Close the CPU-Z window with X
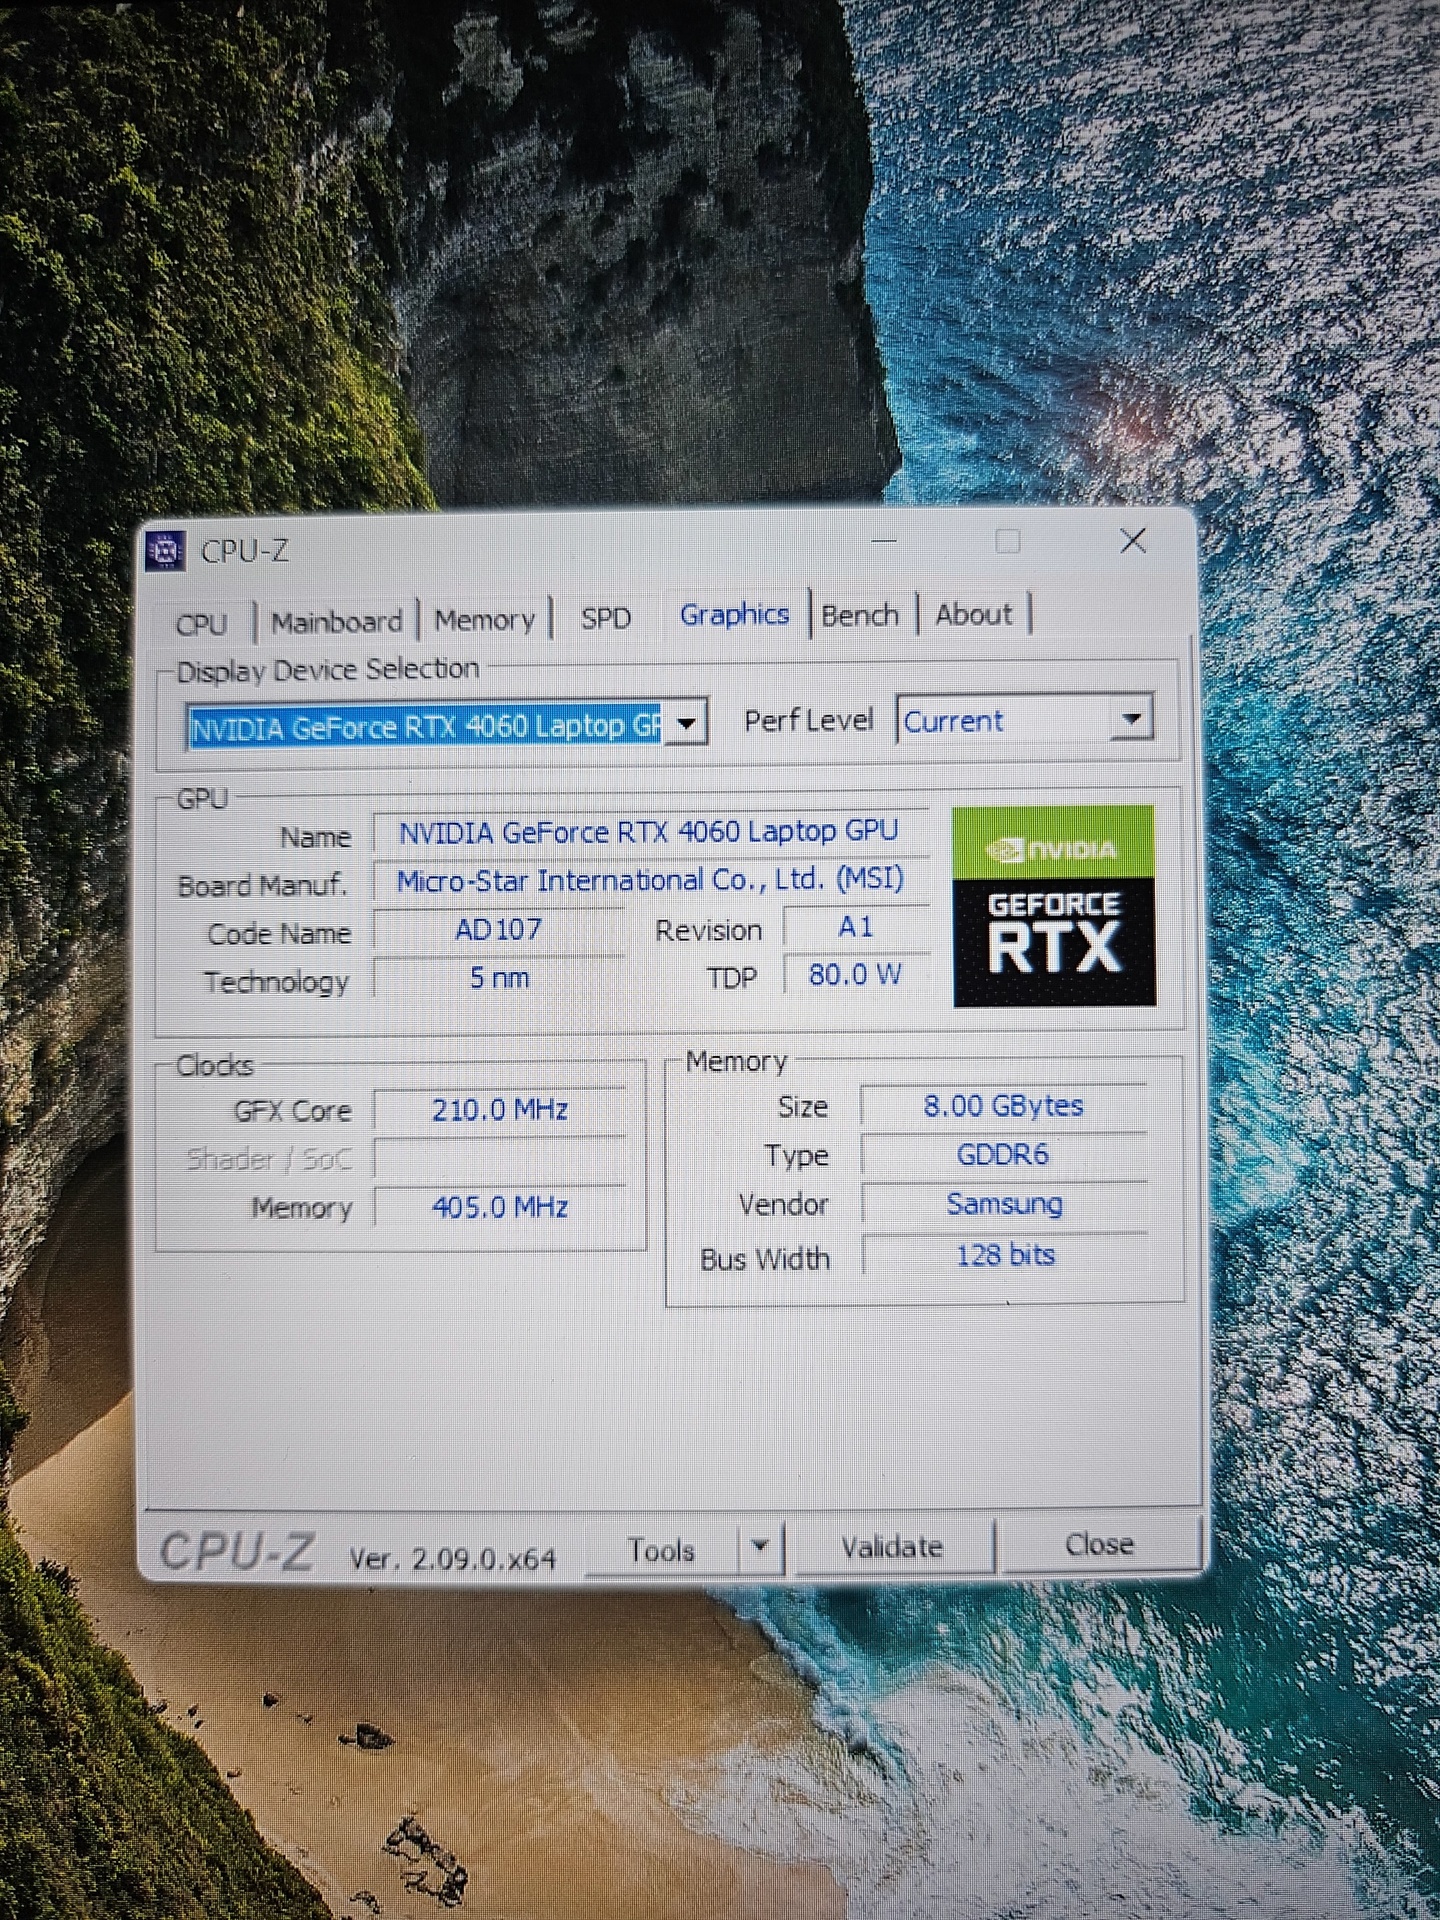 coord(1133,541)
